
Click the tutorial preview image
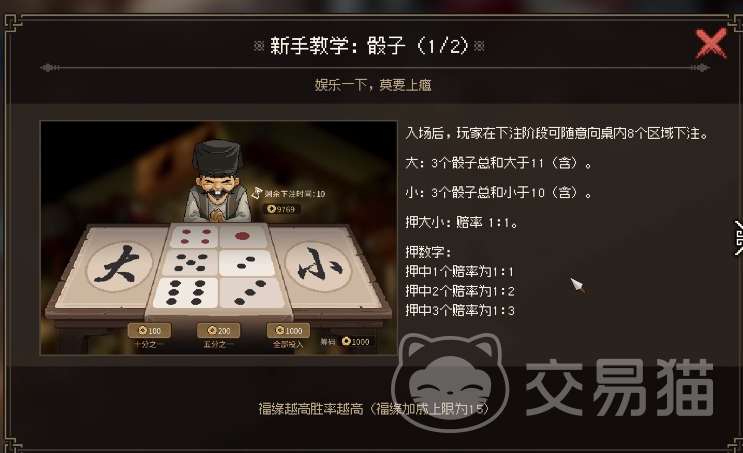[x=218, y=238]
